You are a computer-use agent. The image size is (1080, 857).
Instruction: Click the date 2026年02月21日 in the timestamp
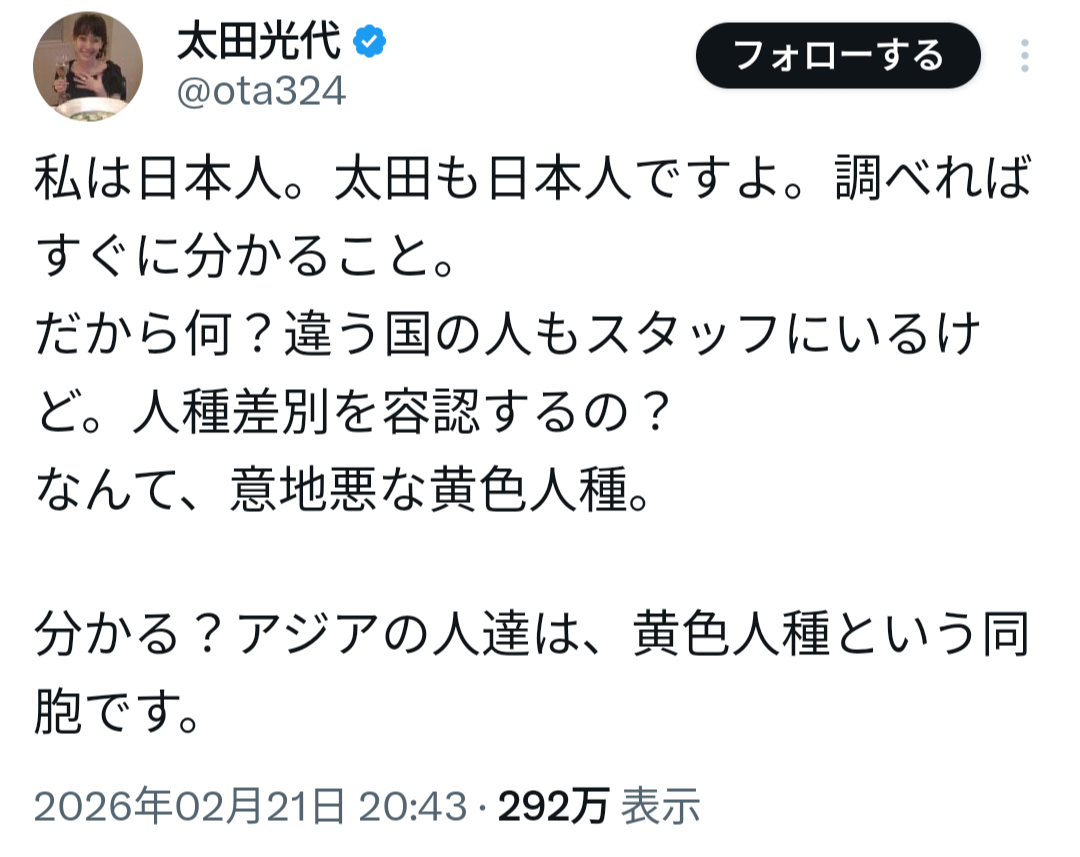pyautogui.click(x=190, y=806)
